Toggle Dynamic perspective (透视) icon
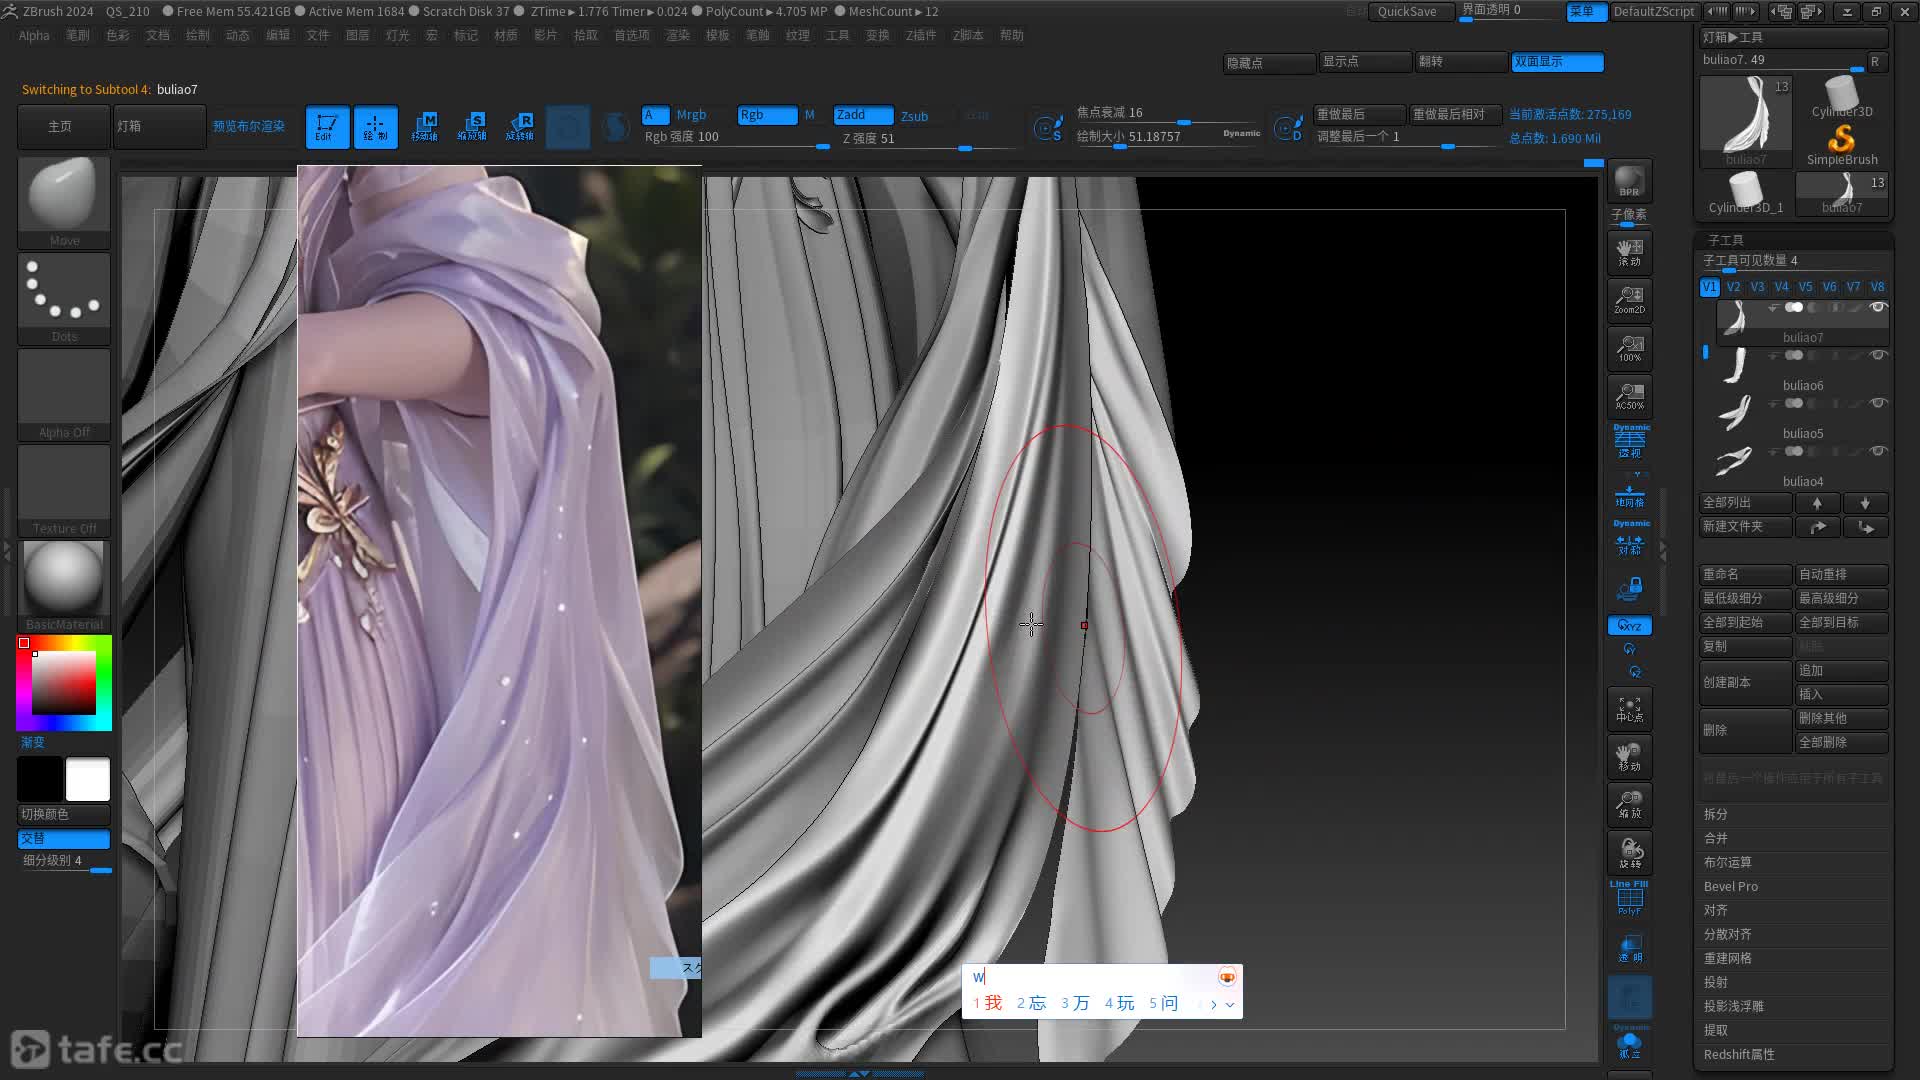Viewport: 1920px width, 1080px height. coord(1629,442)
